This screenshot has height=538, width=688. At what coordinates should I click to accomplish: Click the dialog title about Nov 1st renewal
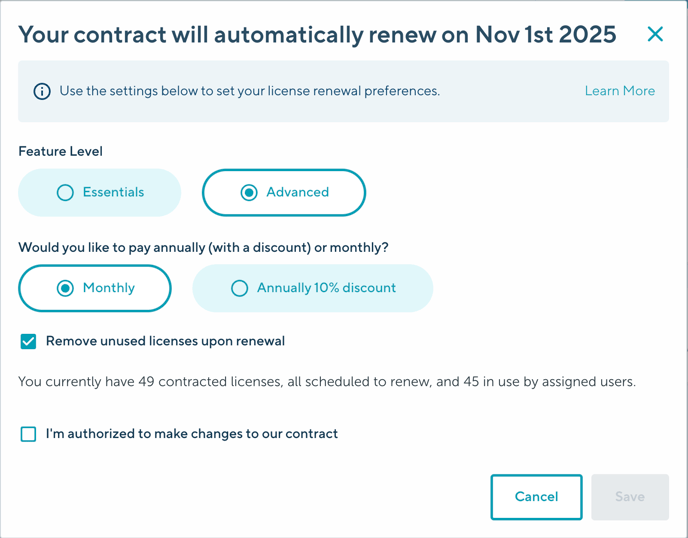pyautogui.click(x=317, y=35)
